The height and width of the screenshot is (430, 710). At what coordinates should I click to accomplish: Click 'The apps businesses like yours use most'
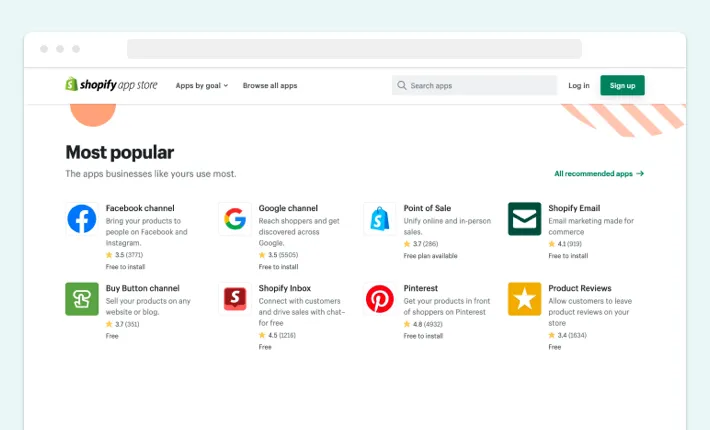point(151,174)
